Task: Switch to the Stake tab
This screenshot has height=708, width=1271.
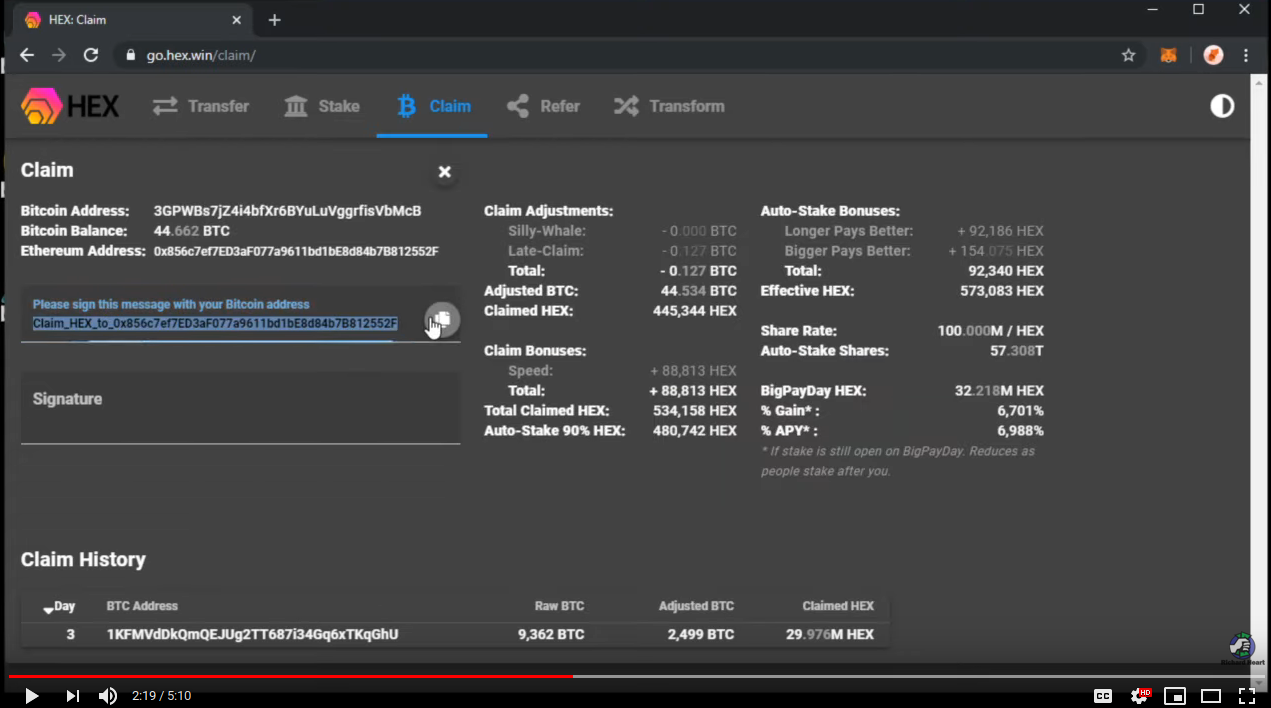Action: 322,106
